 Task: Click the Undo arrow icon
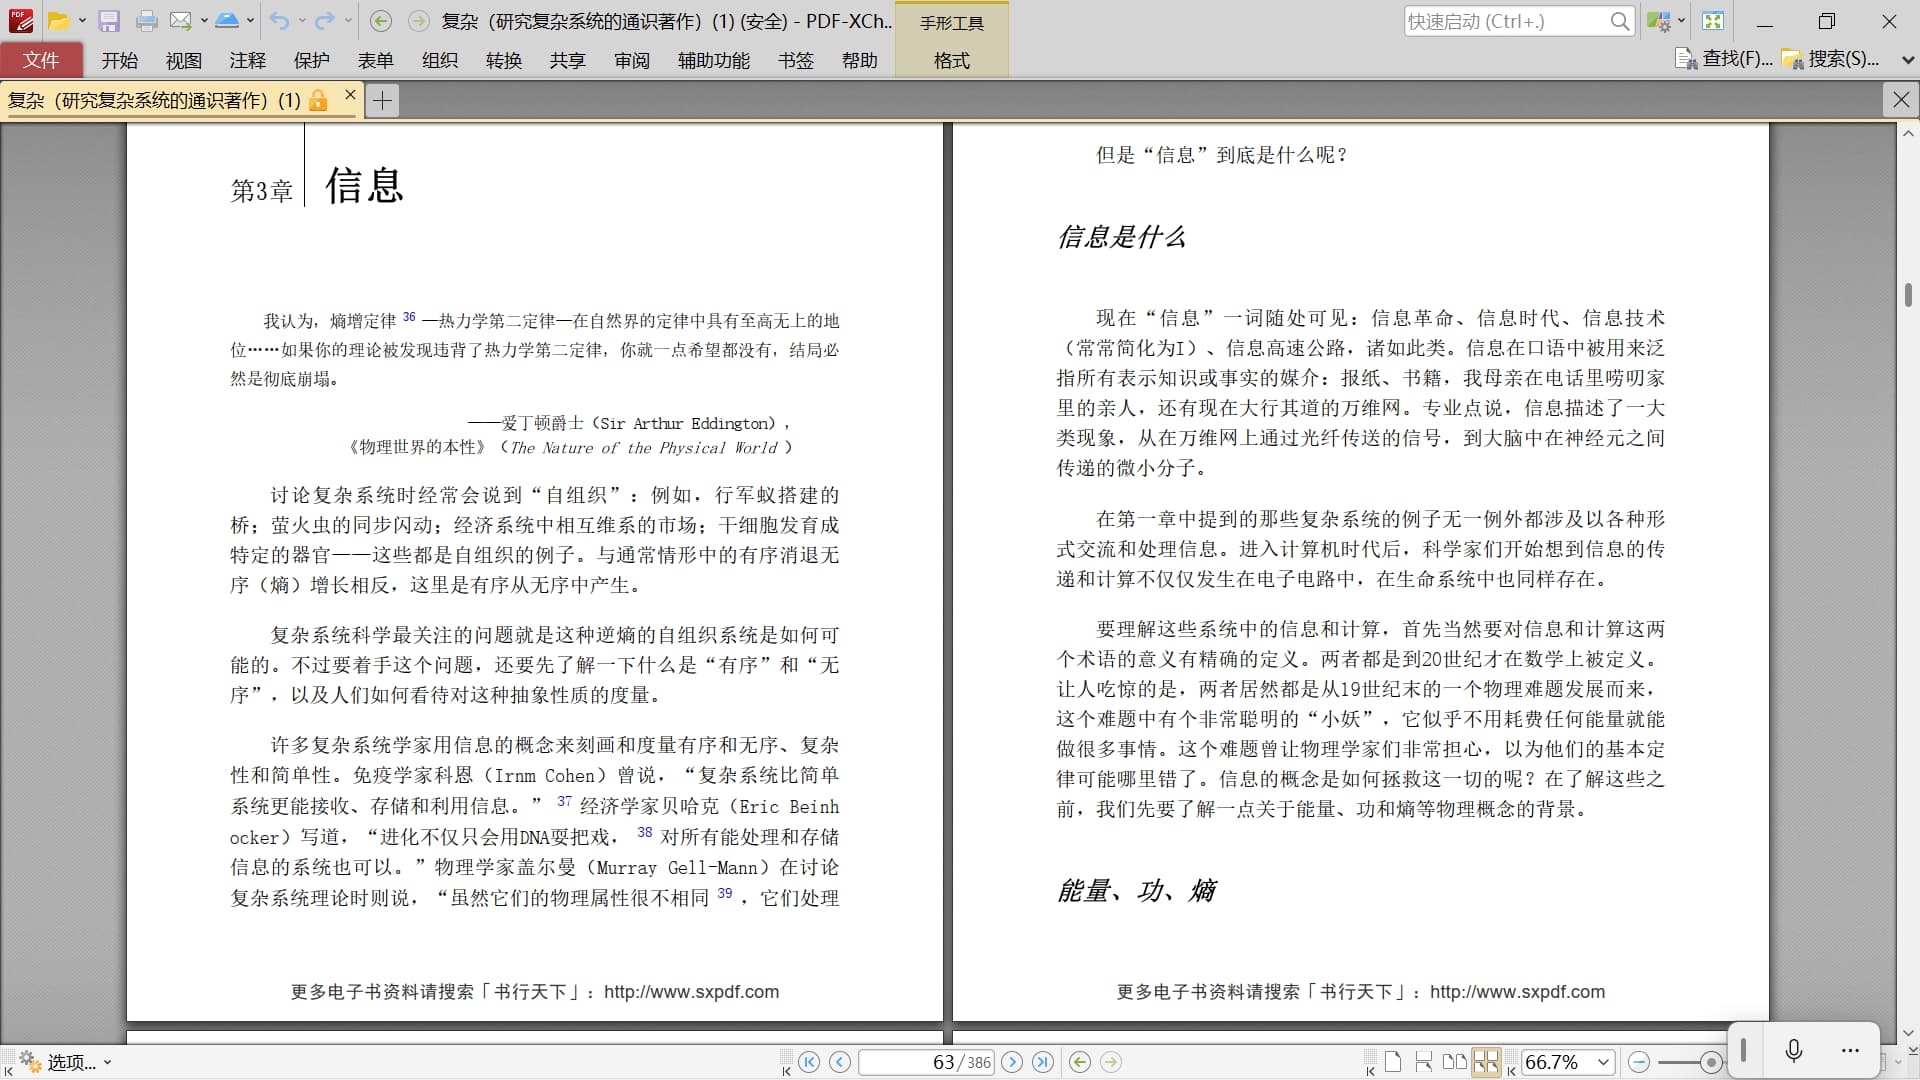(280, 21)
